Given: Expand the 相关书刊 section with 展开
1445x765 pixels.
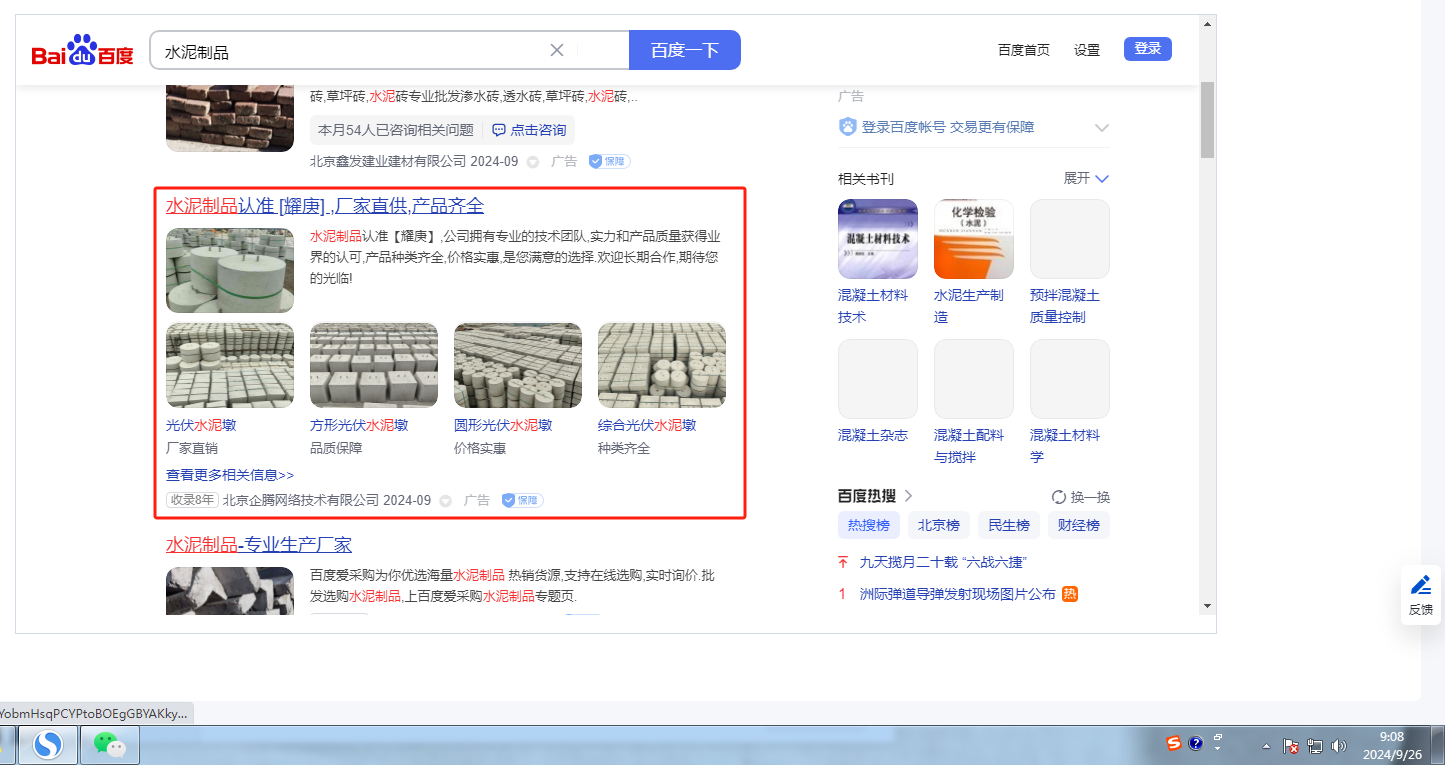Looking at the screenshot, I should pyautogui.click(x=1087, y=178).
